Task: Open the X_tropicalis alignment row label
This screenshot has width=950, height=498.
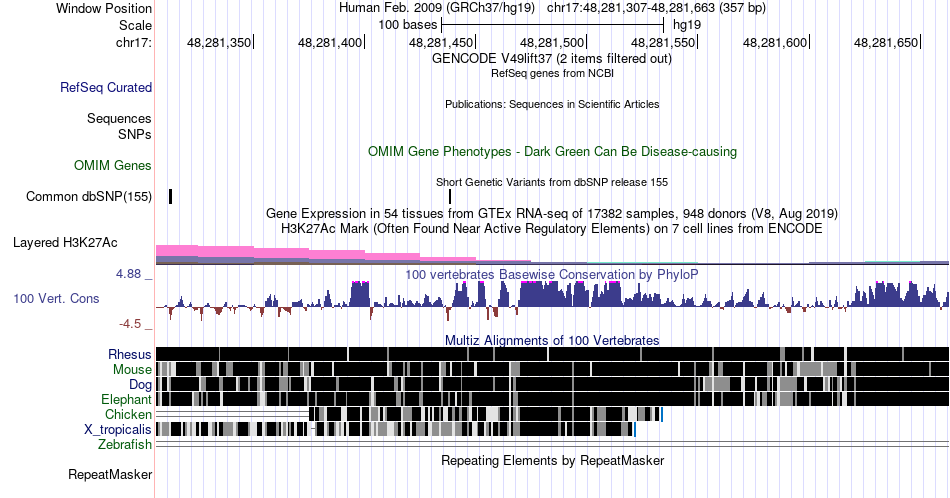Action: click(x=118, y=430)
